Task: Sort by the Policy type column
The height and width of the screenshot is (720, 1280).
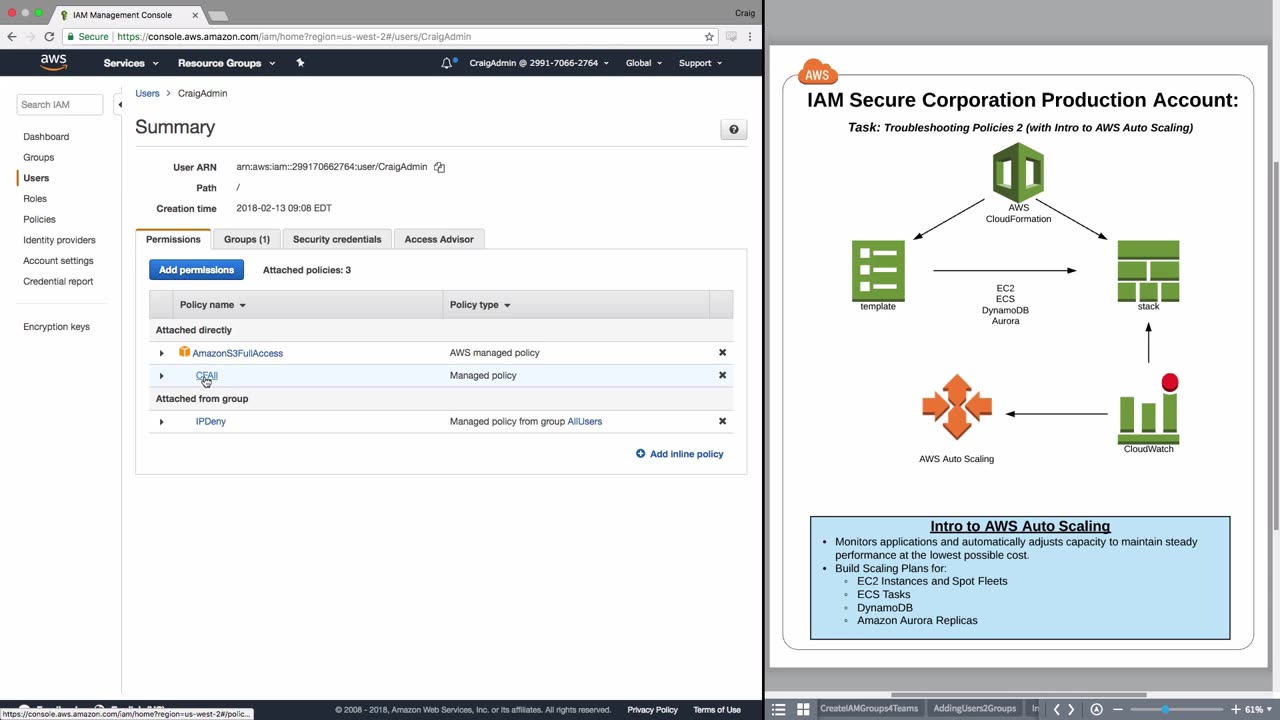Action: pos(480,305)
